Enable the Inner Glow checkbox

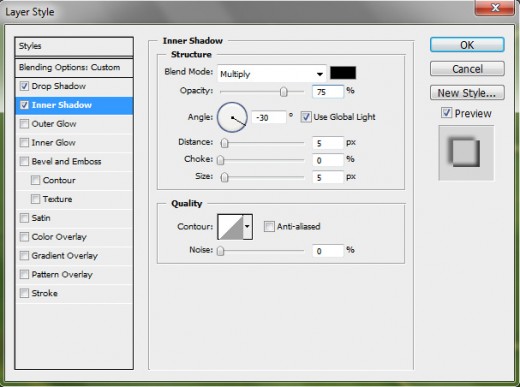(x=24, y=143)
